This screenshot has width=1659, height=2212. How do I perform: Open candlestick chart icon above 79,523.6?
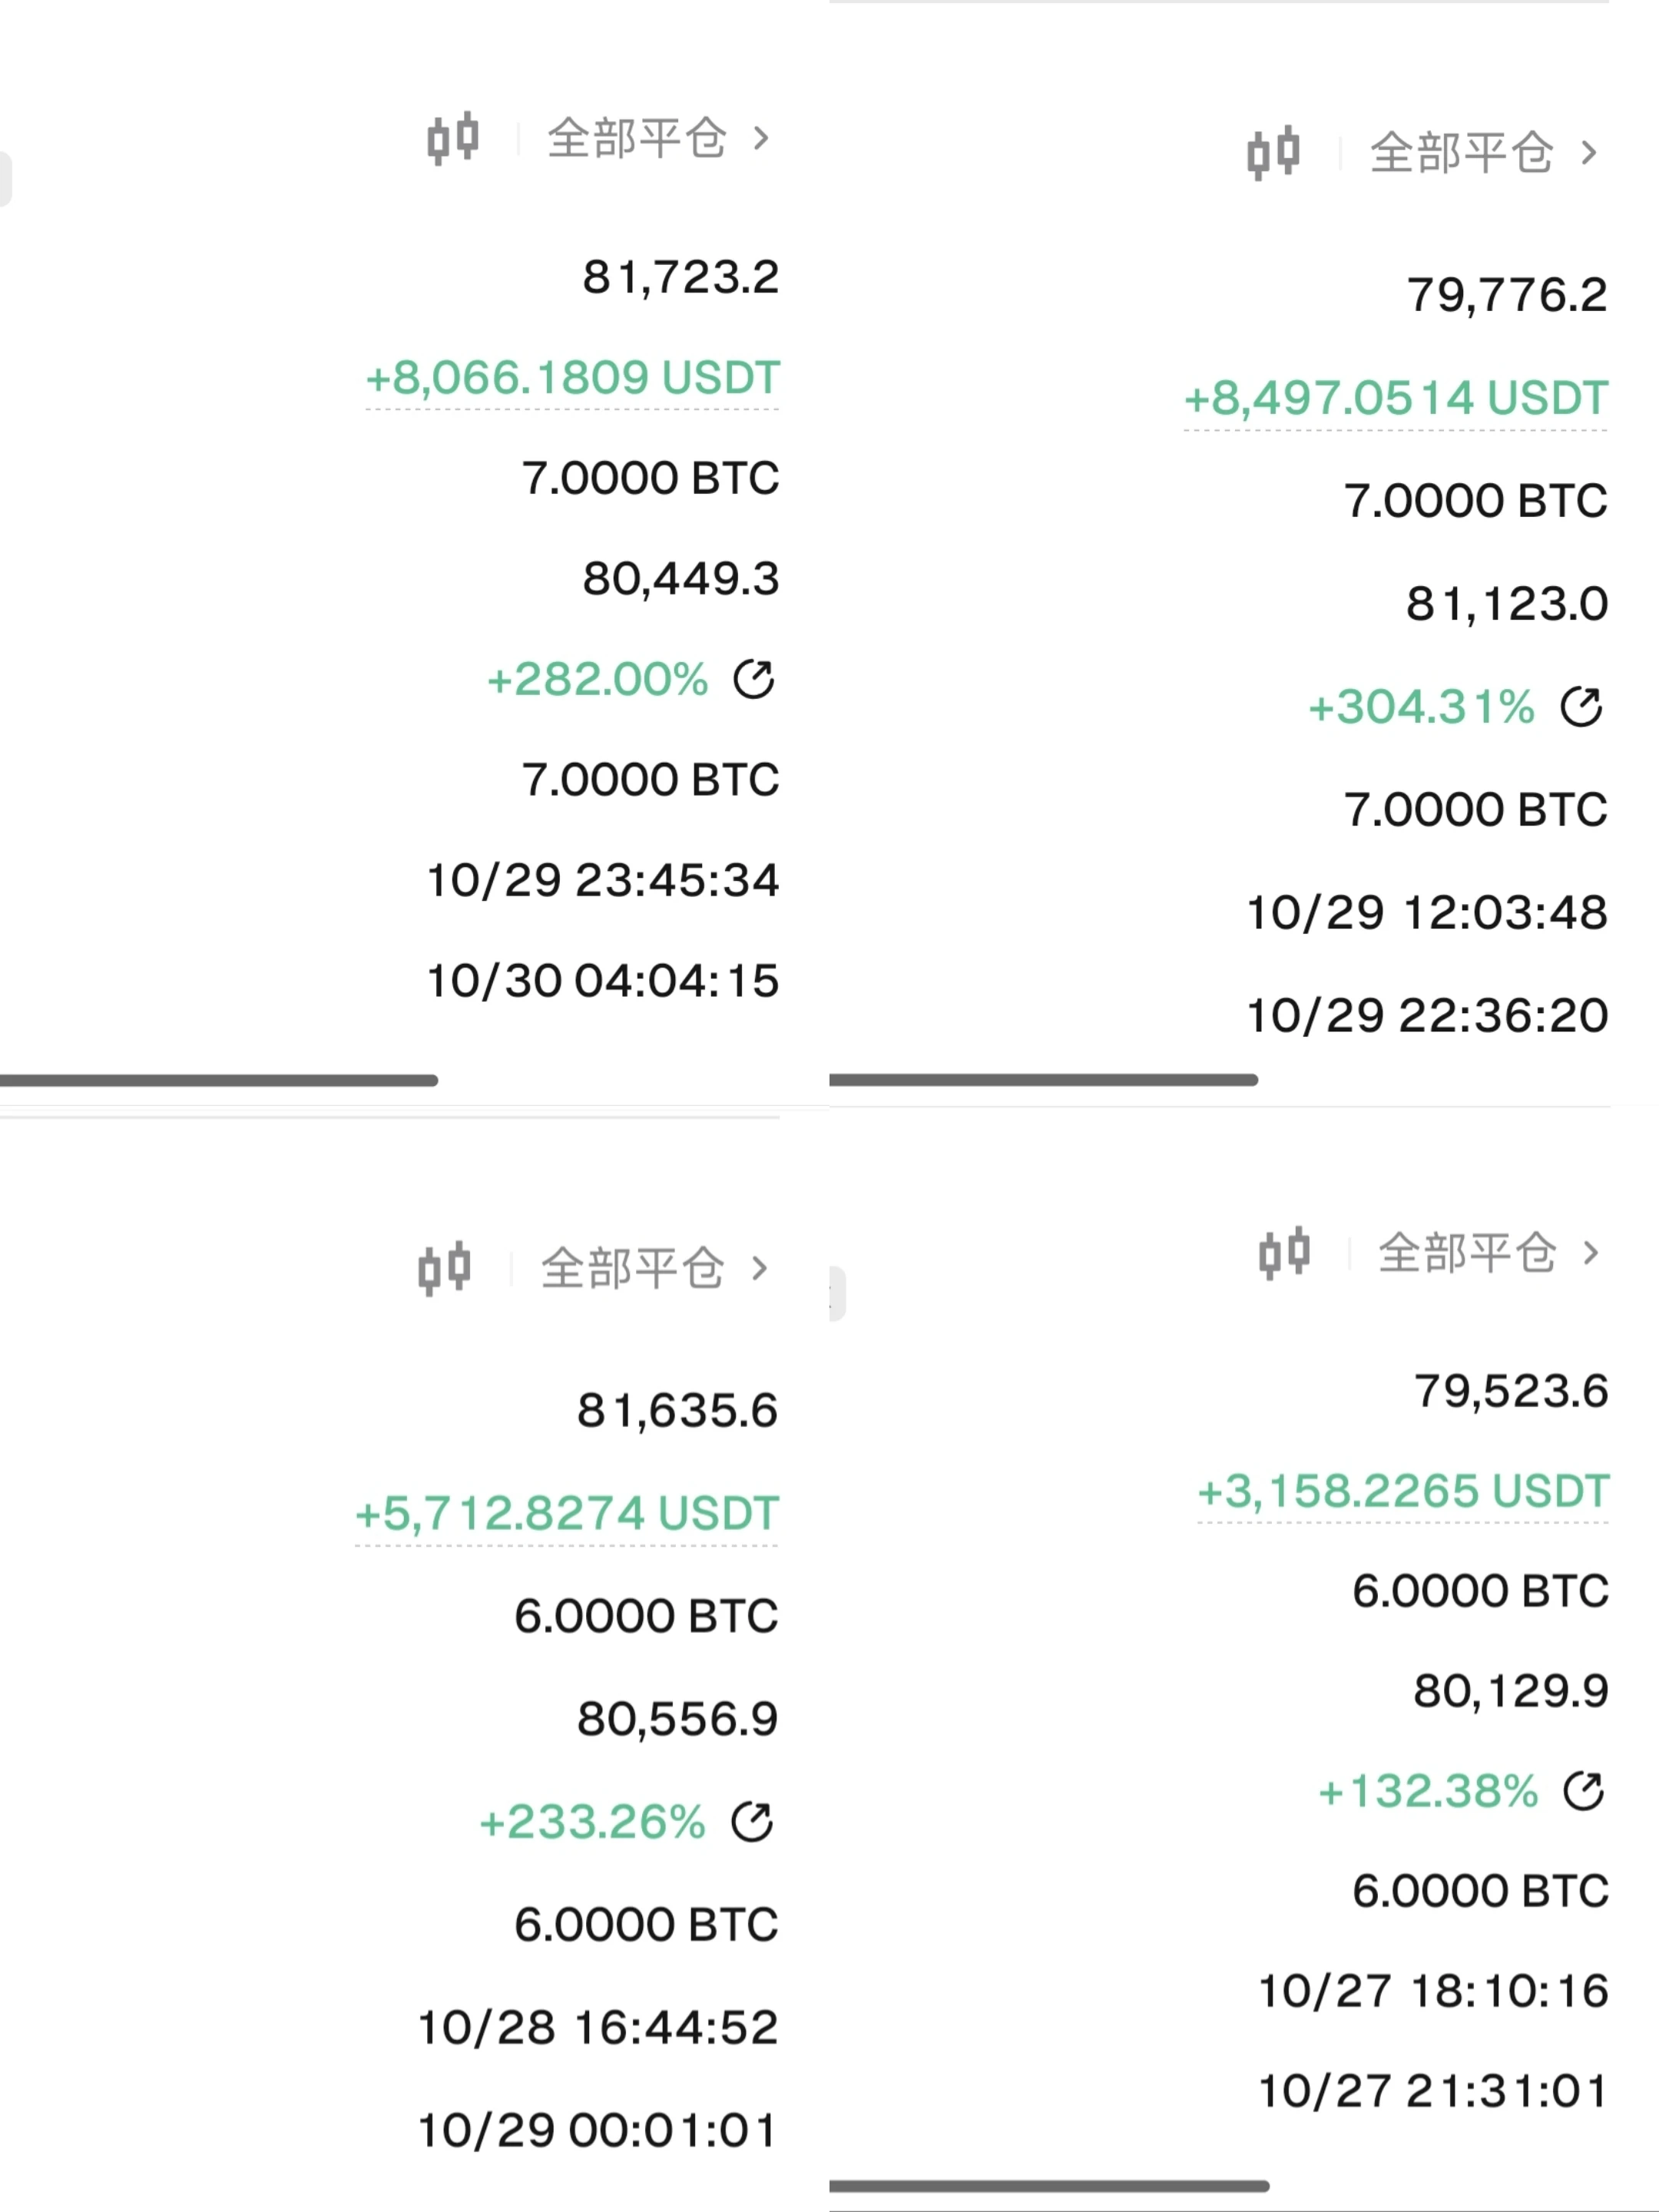point(1284,1252)
